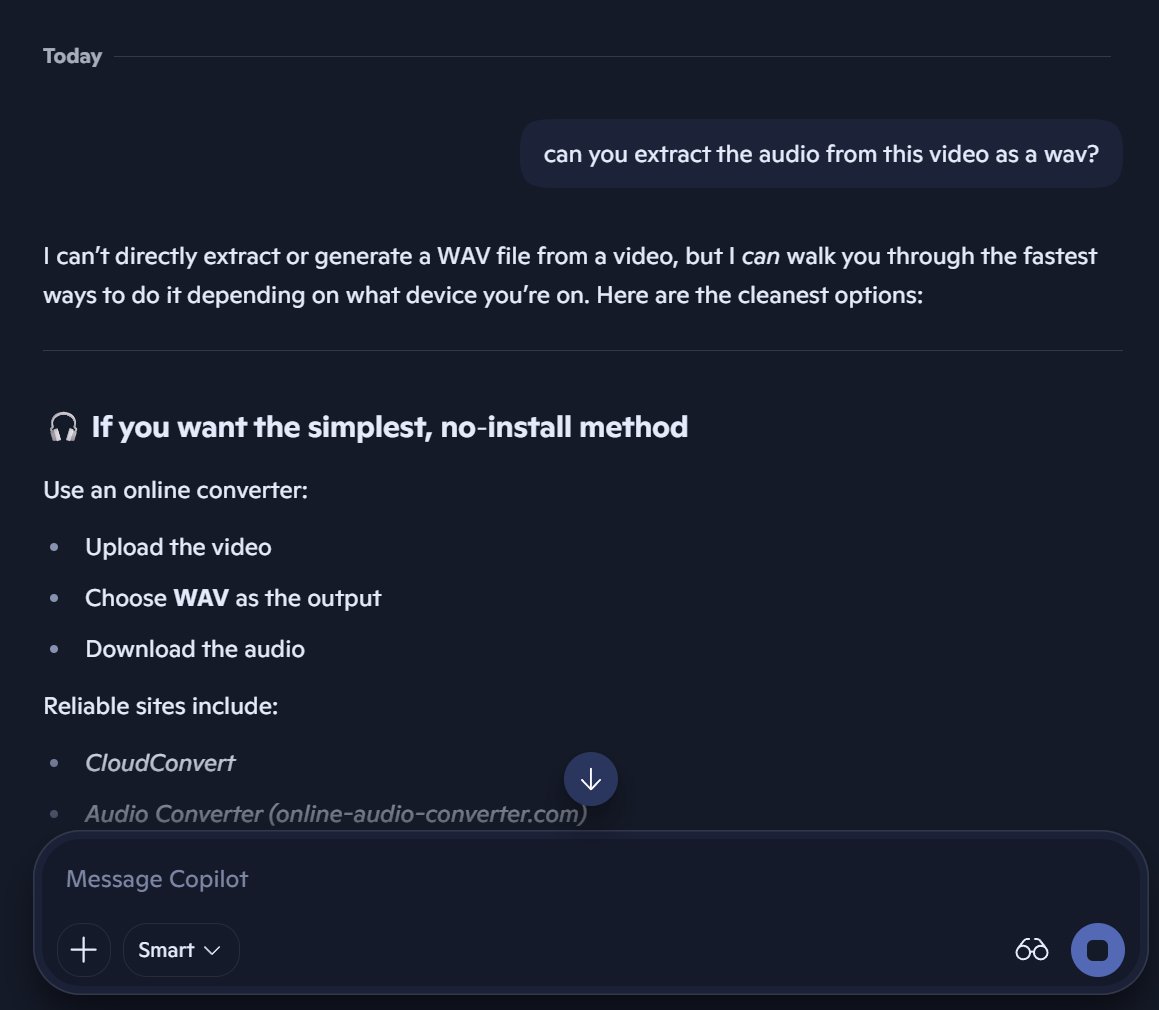
Task: Click the 'Download the audio' bullet
Action: (195, 649)
